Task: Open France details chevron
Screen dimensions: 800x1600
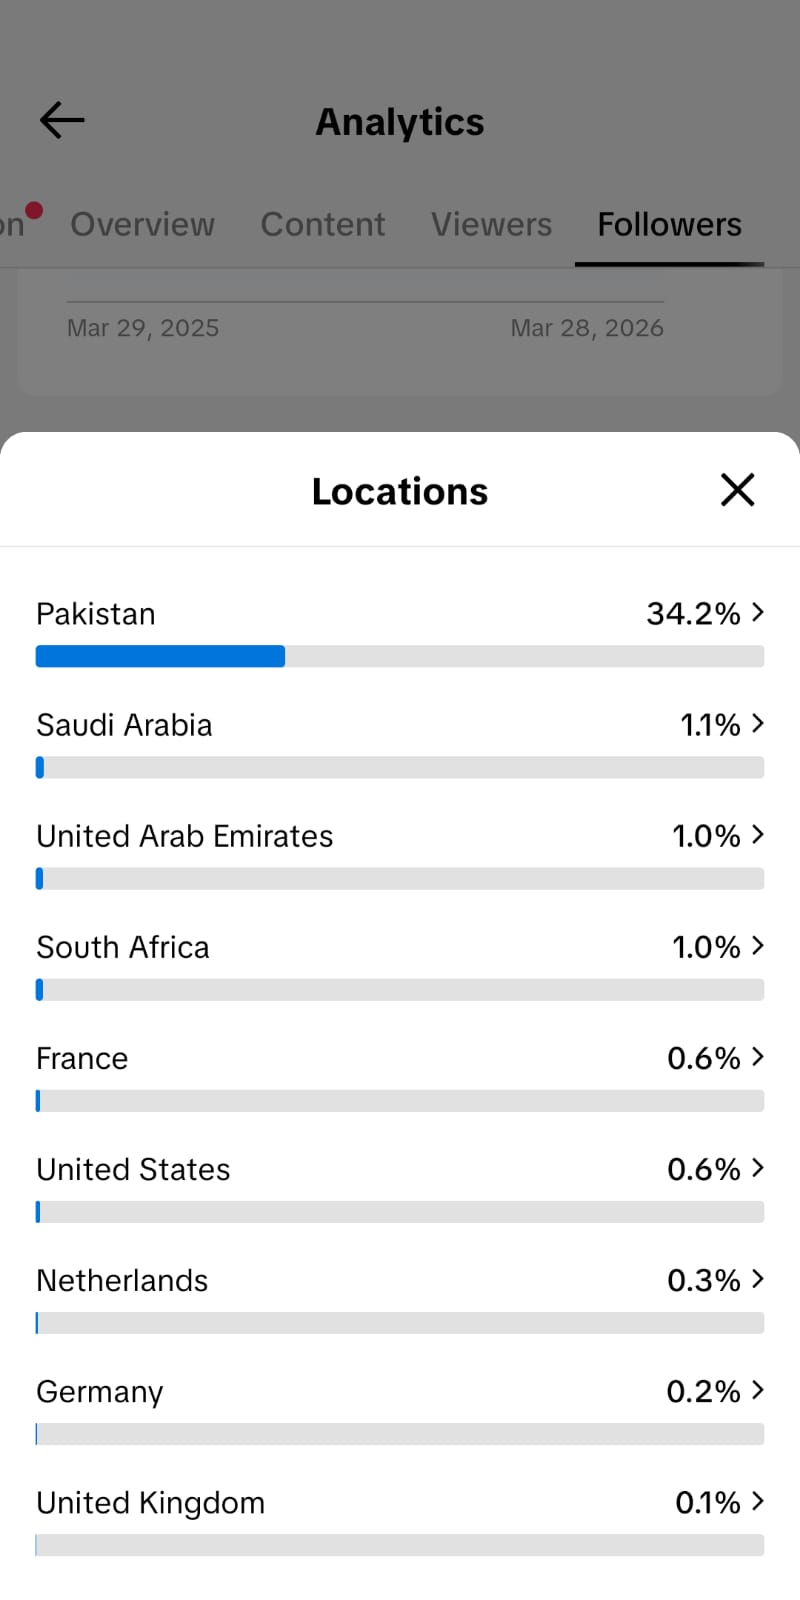Action: (758, 1056)
